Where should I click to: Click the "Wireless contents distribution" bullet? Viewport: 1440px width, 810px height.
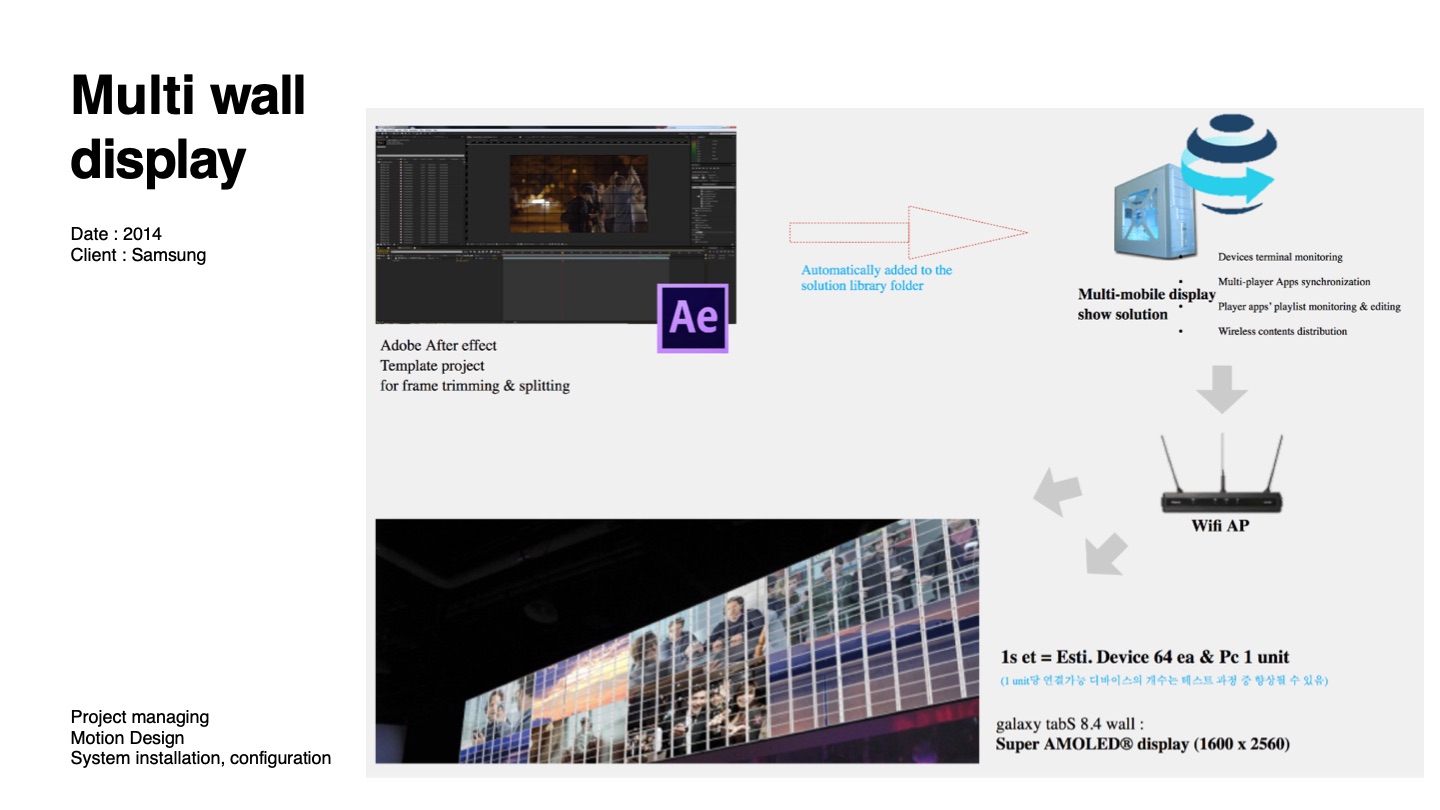tap(1282, 331)
